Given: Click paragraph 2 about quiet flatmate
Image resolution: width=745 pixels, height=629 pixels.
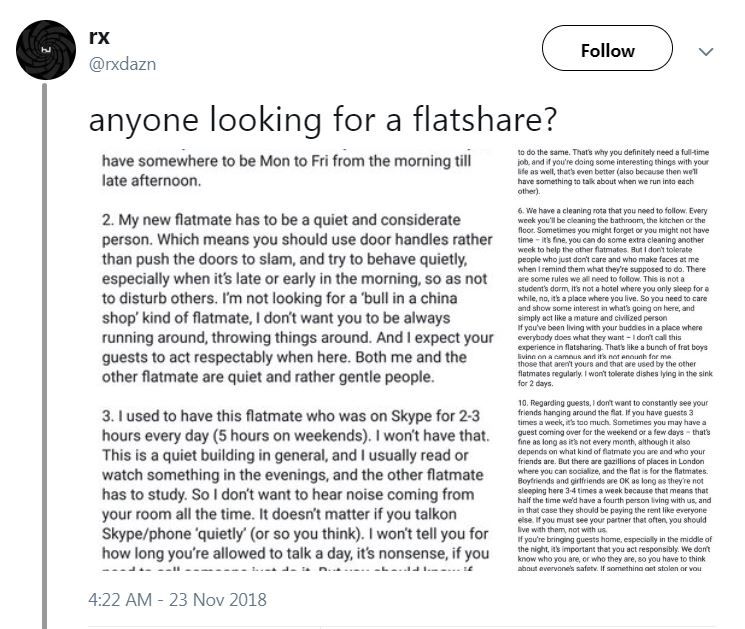Looking at the screenshot, I should click(297, 298).
